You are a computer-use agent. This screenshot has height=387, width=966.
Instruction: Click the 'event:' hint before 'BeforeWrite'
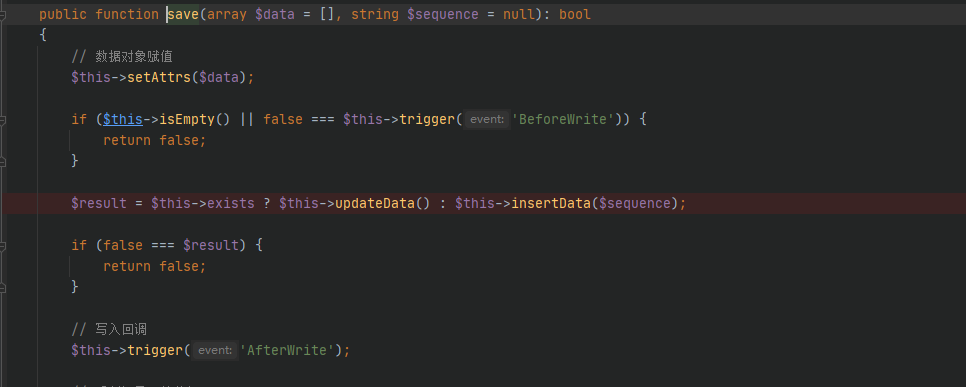pos(487,120)
